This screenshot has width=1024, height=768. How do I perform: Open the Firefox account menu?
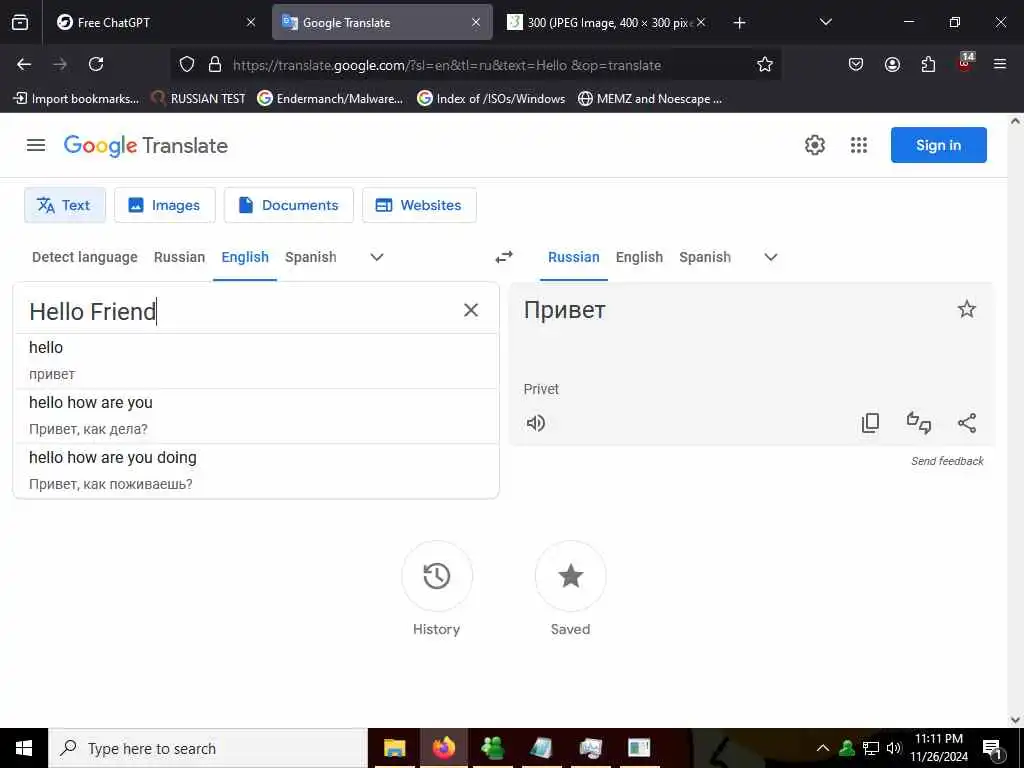892,64
